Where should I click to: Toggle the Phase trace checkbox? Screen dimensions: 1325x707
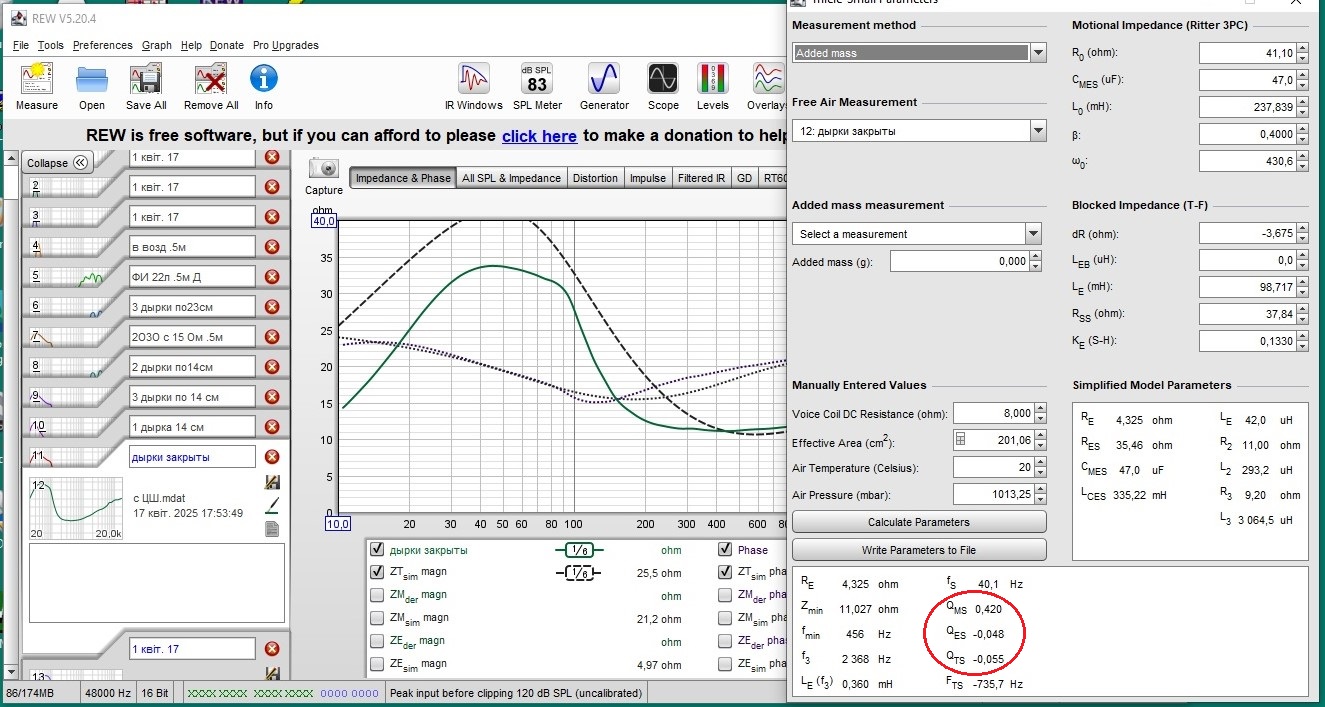pos(725,550)
